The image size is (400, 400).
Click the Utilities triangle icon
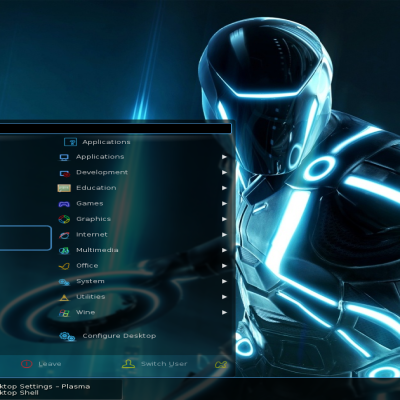click(64, 297)
